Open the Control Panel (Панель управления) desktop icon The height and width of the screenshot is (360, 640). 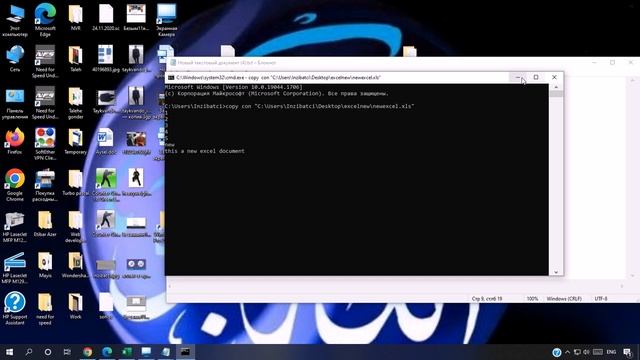click(15, 102)
